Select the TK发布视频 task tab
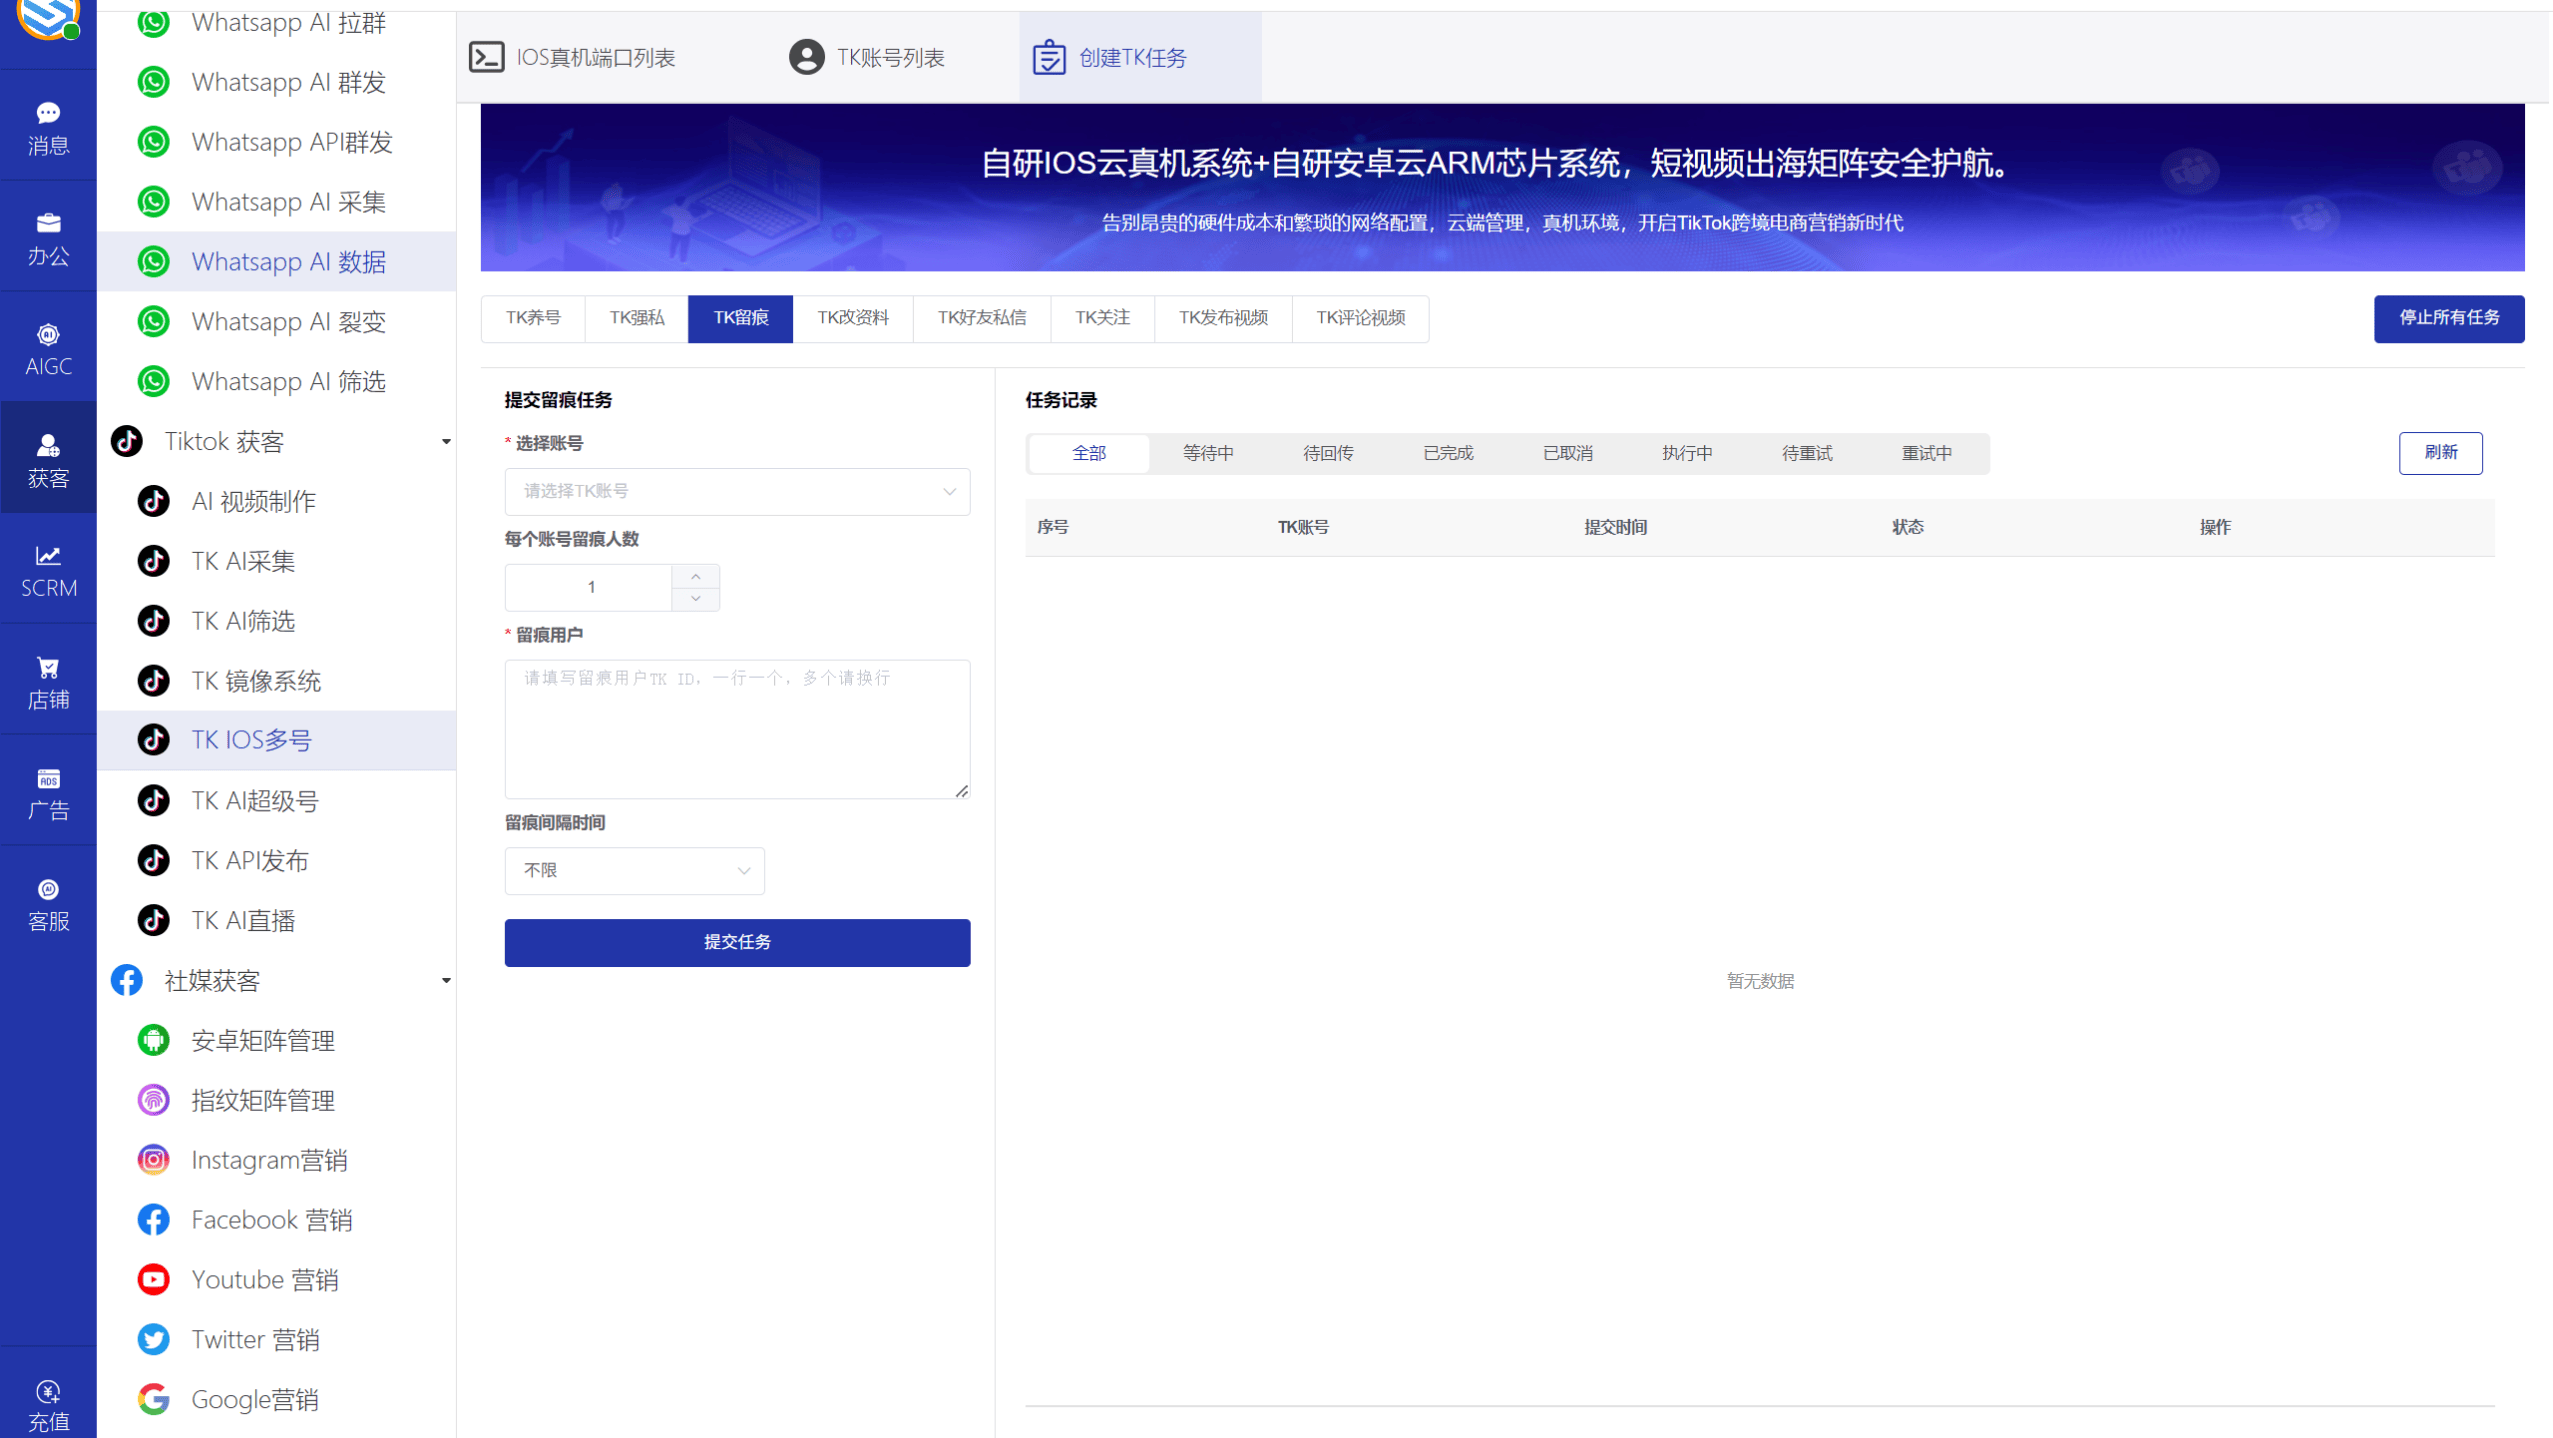2553x1438 pixels. 1222,318
